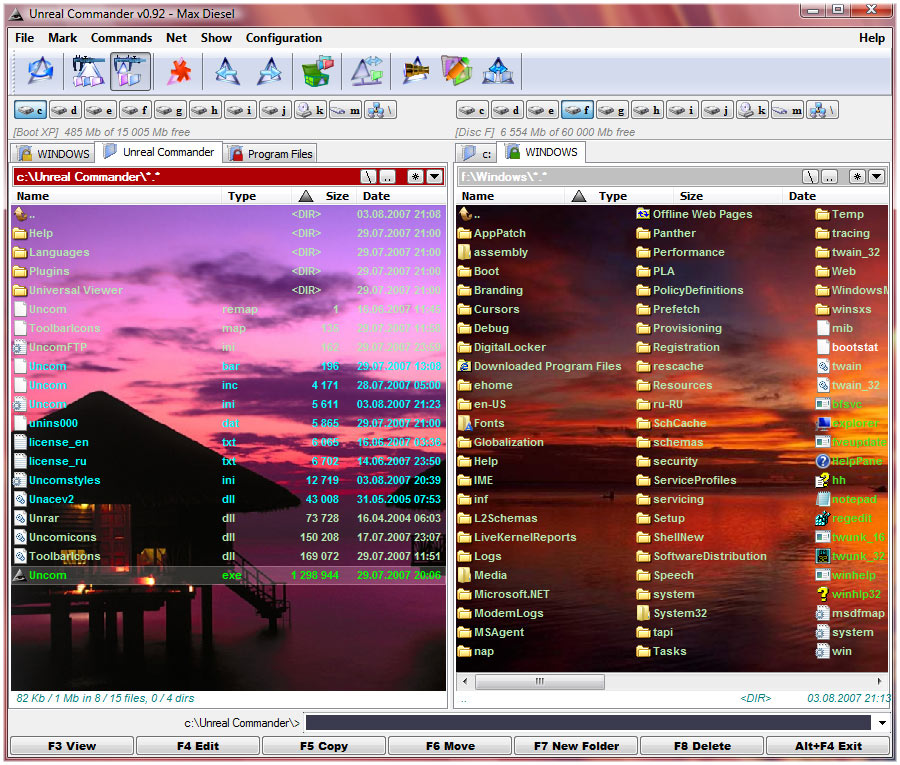Open right panel favorites asterisk button
This screenshot has height=765, width=900.
(x=857, y=177)
